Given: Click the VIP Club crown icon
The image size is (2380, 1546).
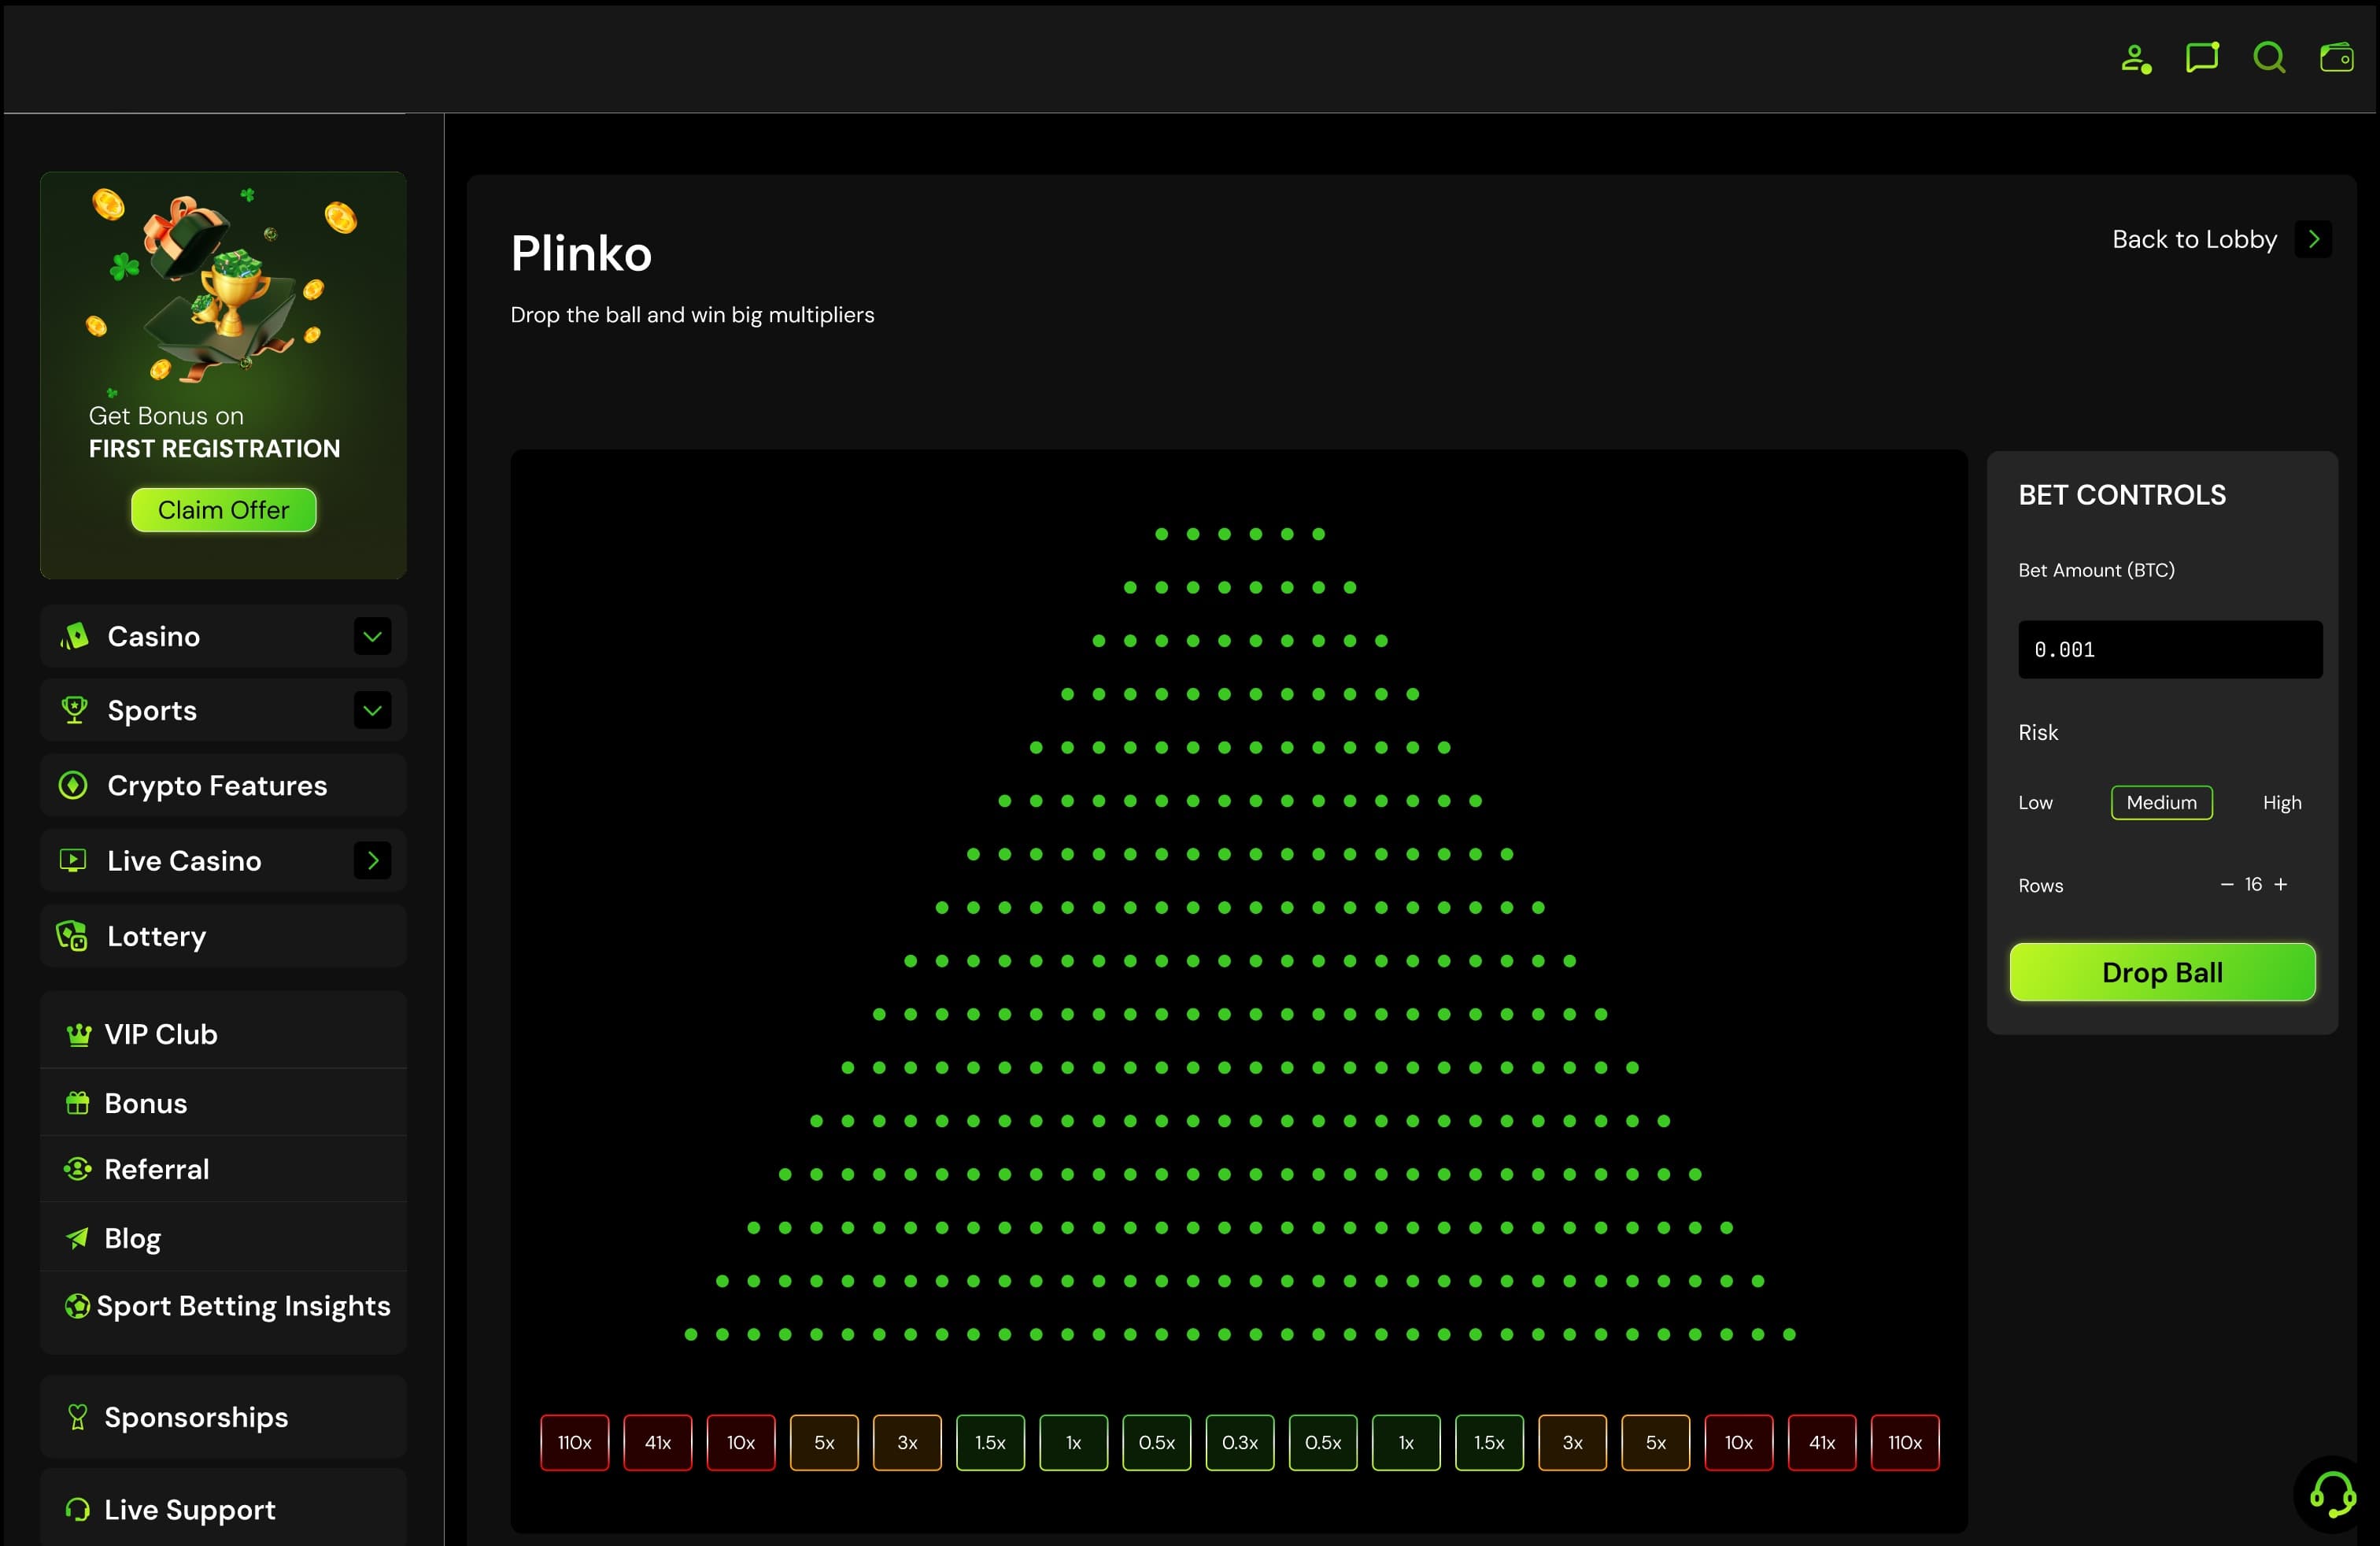Looking at the screenshot, I should tap(78, 1034).
